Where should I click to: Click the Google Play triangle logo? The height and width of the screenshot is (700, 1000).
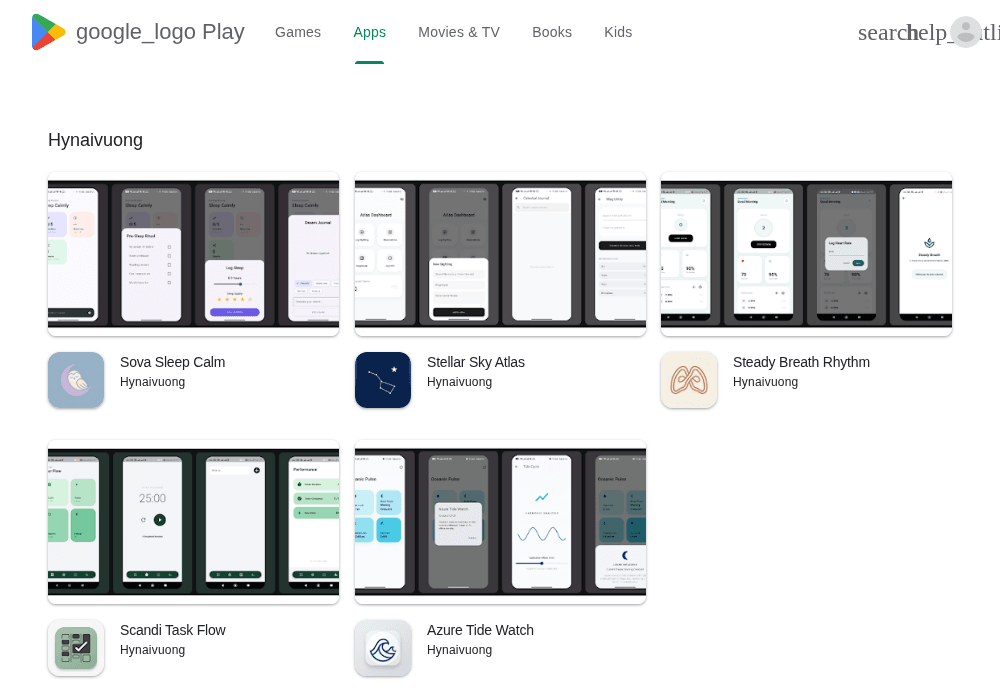[48, 32]
